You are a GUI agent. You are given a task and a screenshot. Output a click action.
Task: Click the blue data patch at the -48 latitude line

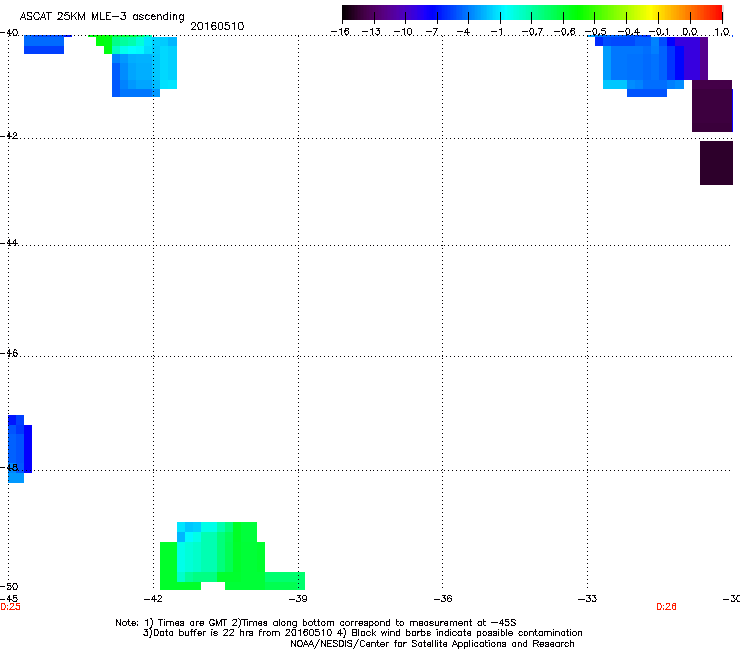19,448
